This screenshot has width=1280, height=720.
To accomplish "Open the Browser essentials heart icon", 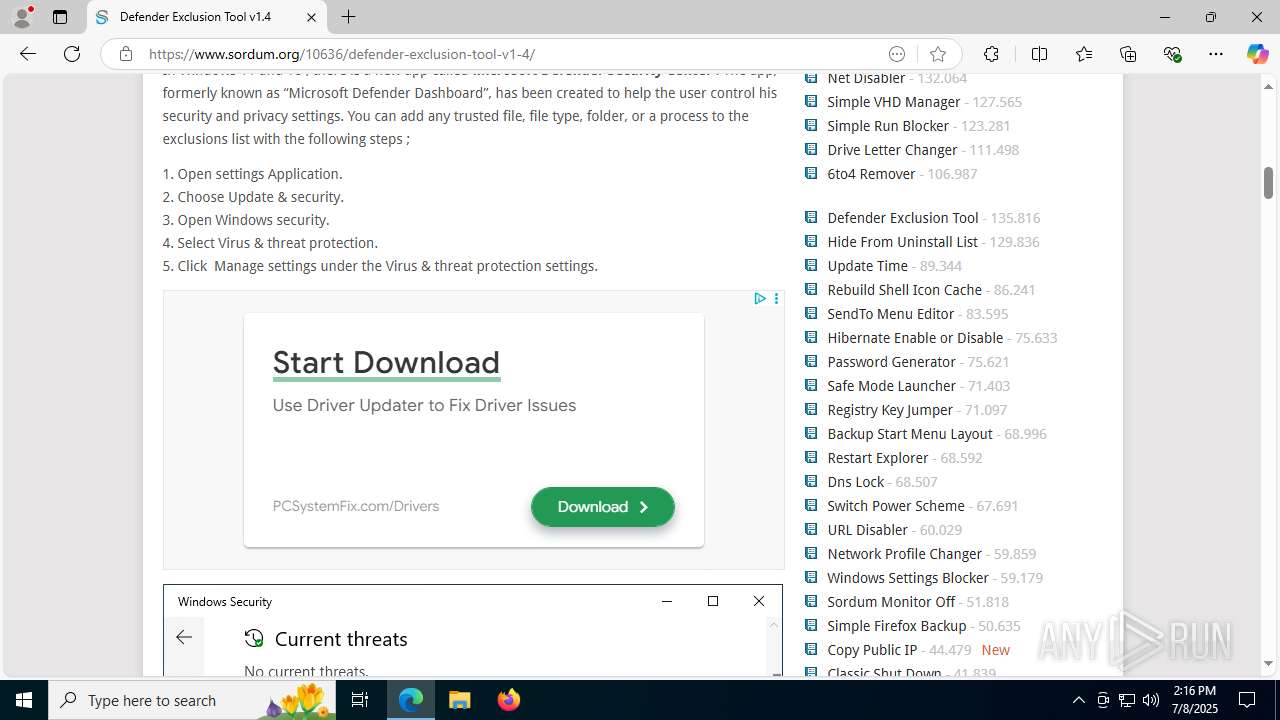I will pyautogui.click(x=1172, y=54).
